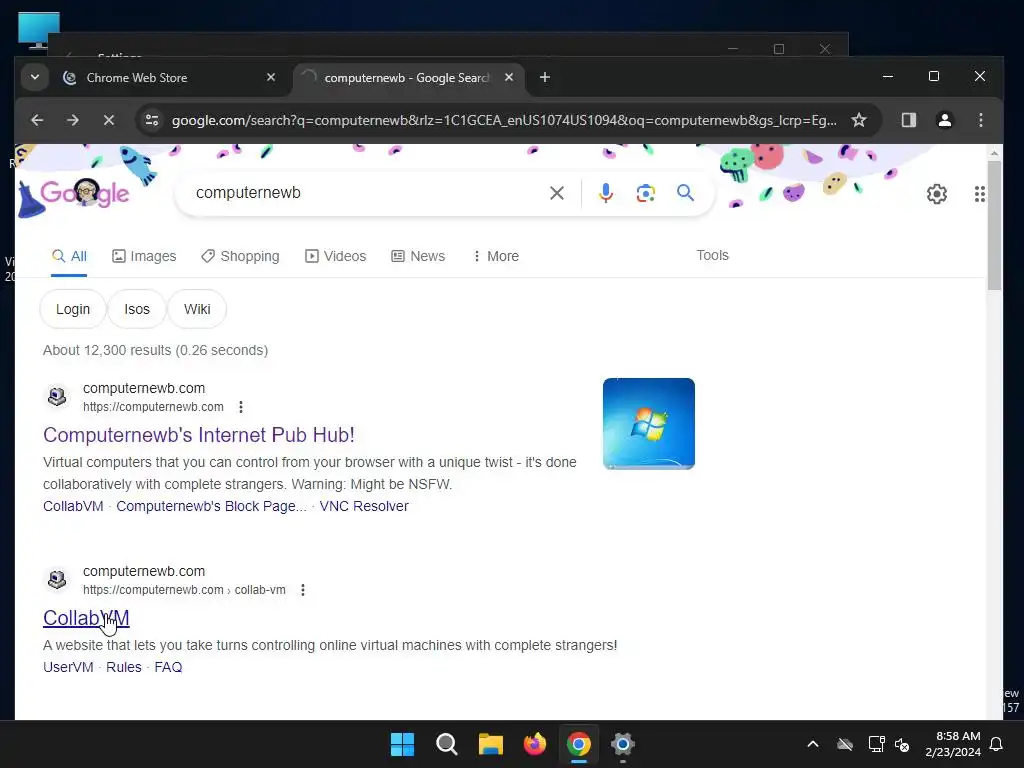Screen dimensions: 1024x768
Task: Open the Google apps grid
Action: point(980,194)
